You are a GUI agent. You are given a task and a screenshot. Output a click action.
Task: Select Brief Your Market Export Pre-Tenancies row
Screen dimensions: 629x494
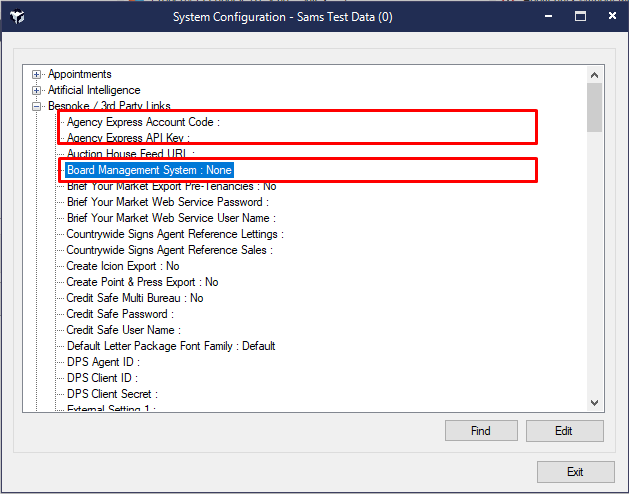pyautogui.click(x=172, y=186)
